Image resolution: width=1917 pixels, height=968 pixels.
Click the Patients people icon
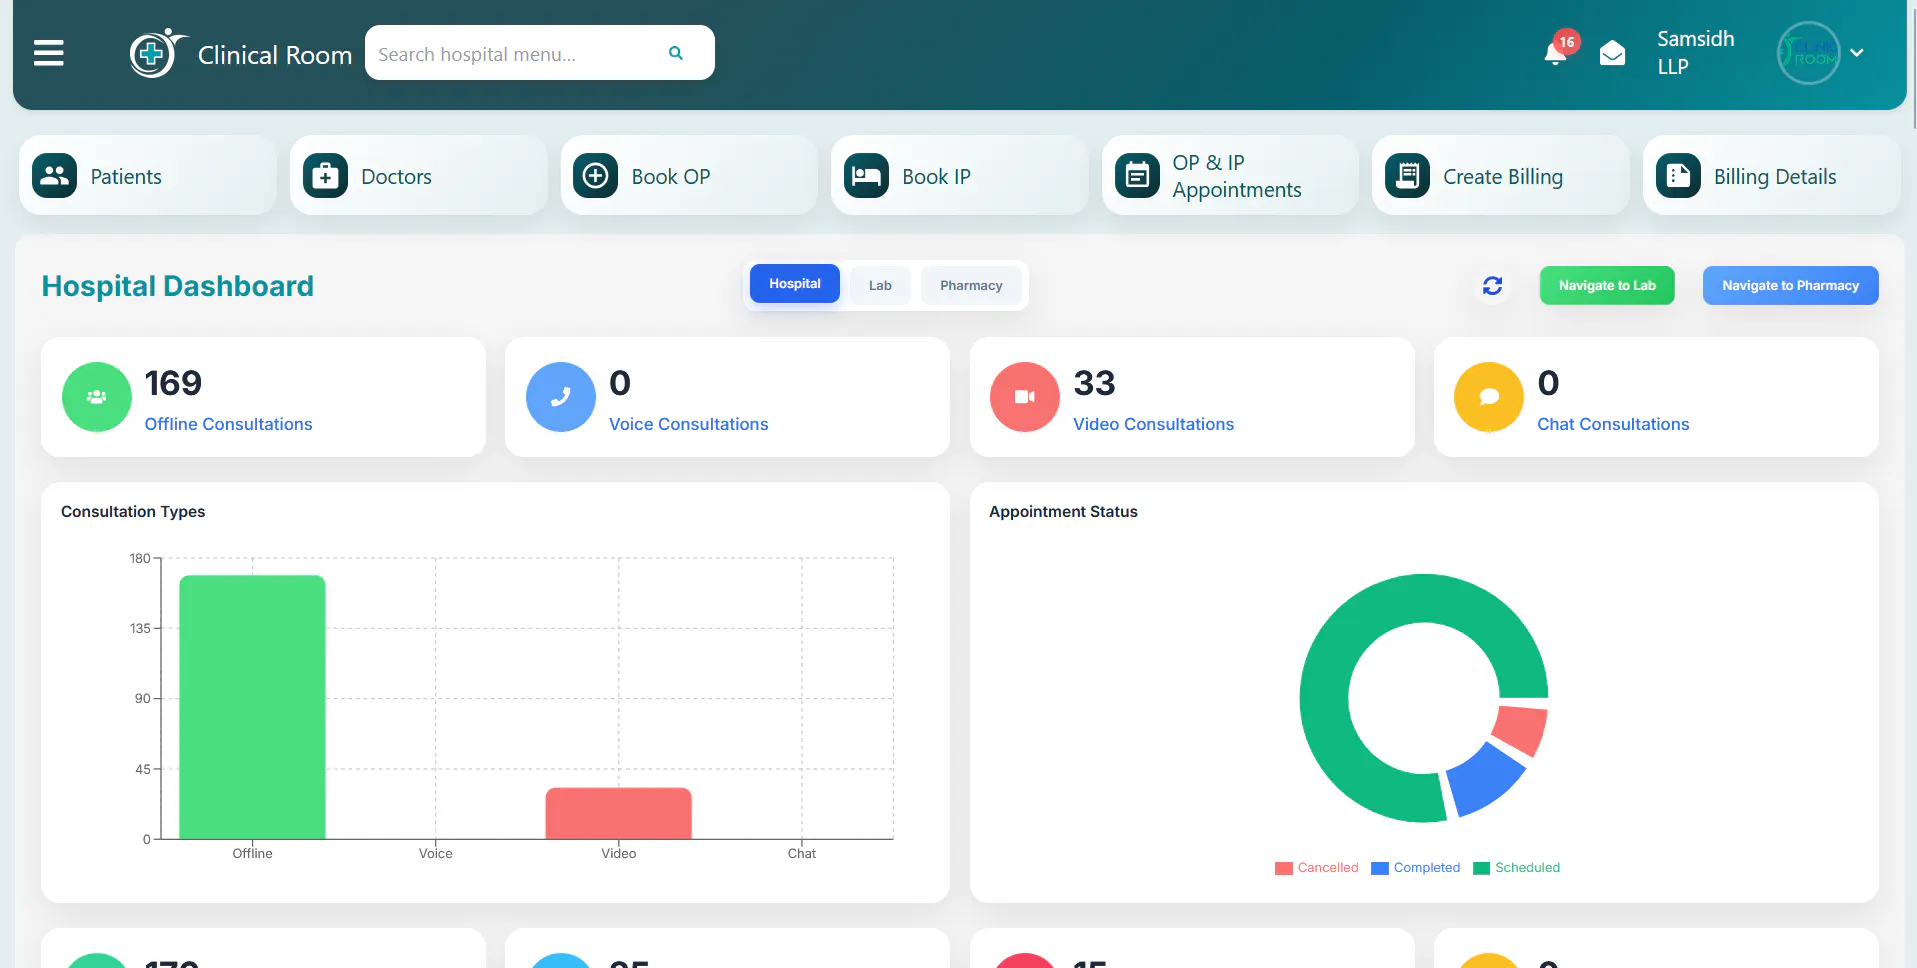tap(54, 176)
